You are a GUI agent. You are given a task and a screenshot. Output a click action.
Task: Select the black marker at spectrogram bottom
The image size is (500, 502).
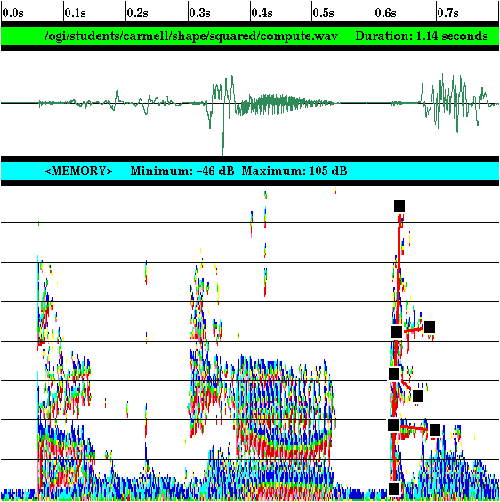pos(394,489)
